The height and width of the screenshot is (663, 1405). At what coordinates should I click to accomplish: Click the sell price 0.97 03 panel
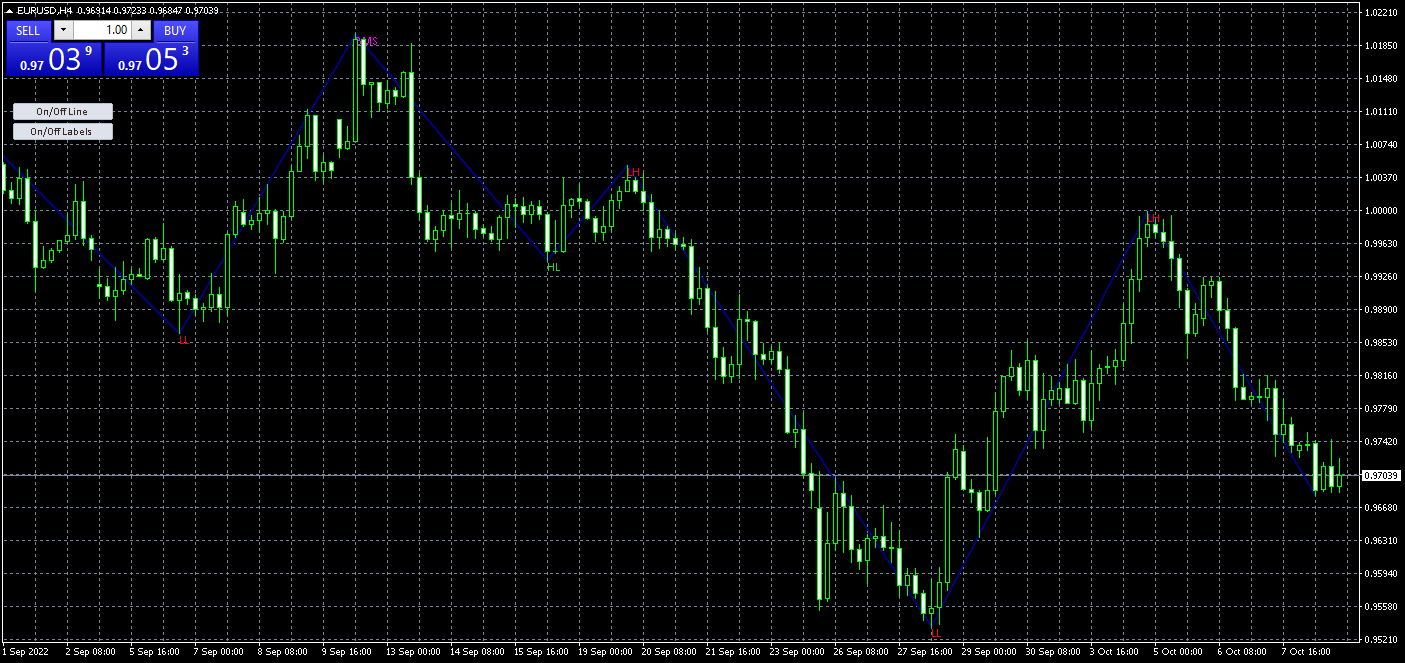(53, 58)
